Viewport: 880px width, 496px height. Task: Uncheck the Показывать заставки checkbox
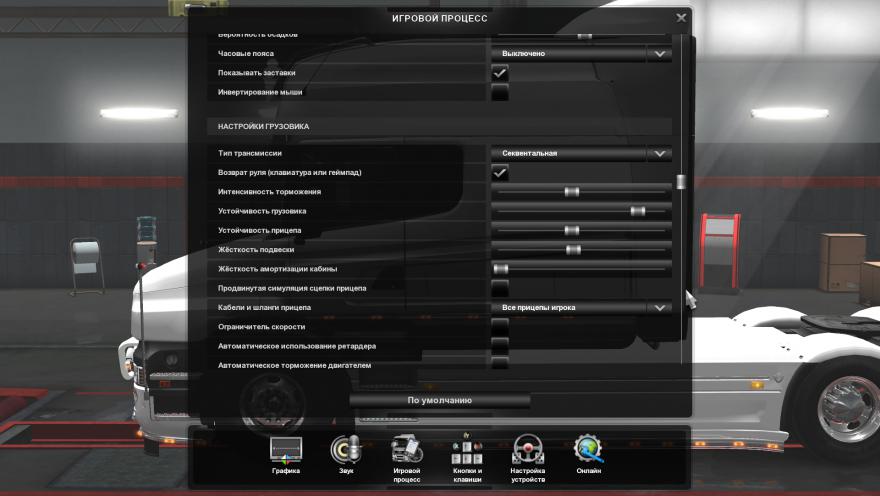pos(499,73)
